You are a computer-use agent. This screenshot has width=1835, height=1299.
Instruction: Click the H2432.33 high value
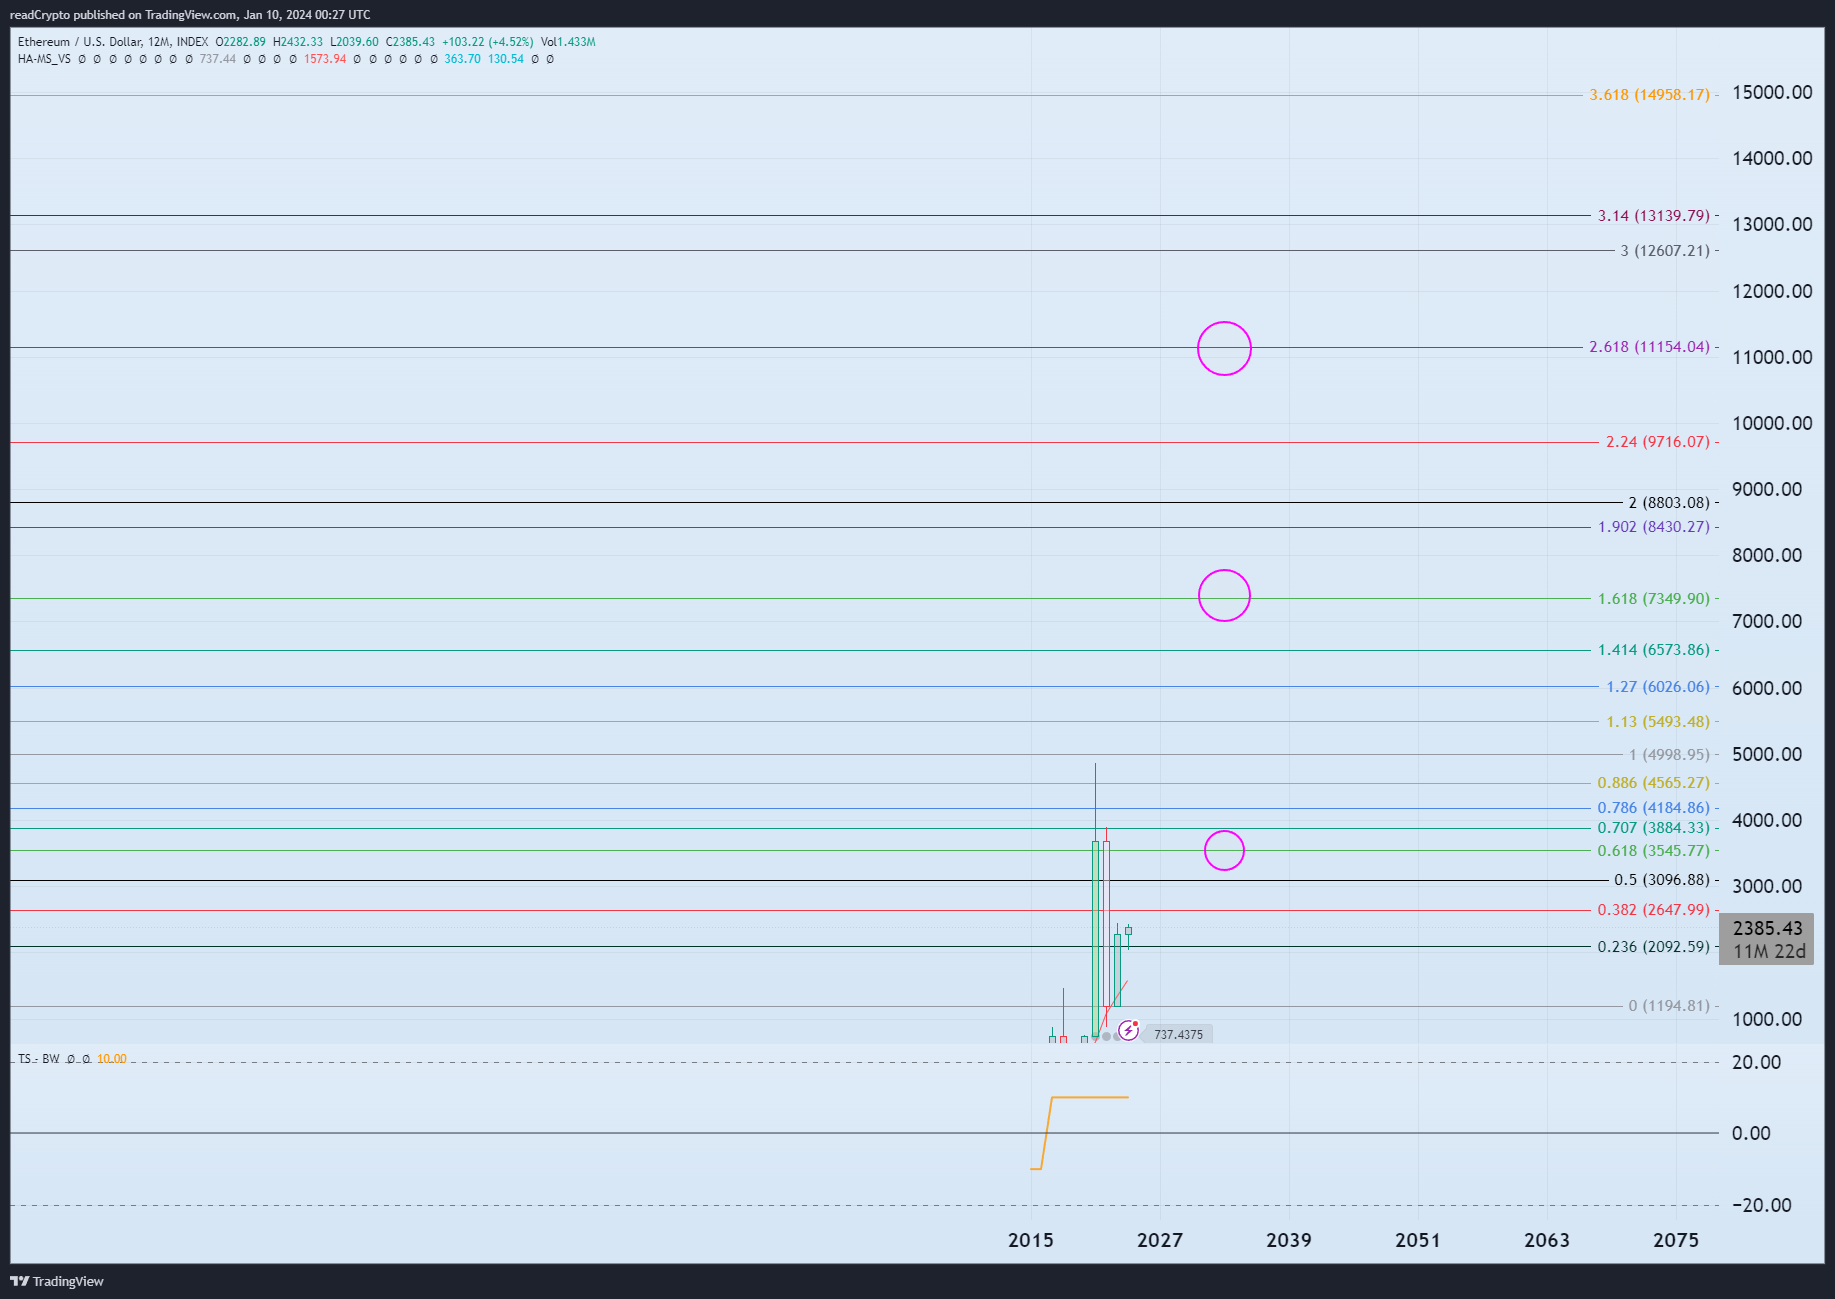tap(298, 42)
